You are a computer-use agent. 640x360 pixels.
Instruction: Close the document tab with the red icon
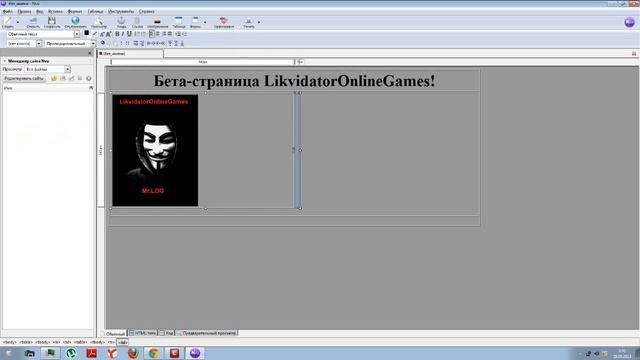pos(634,53)
